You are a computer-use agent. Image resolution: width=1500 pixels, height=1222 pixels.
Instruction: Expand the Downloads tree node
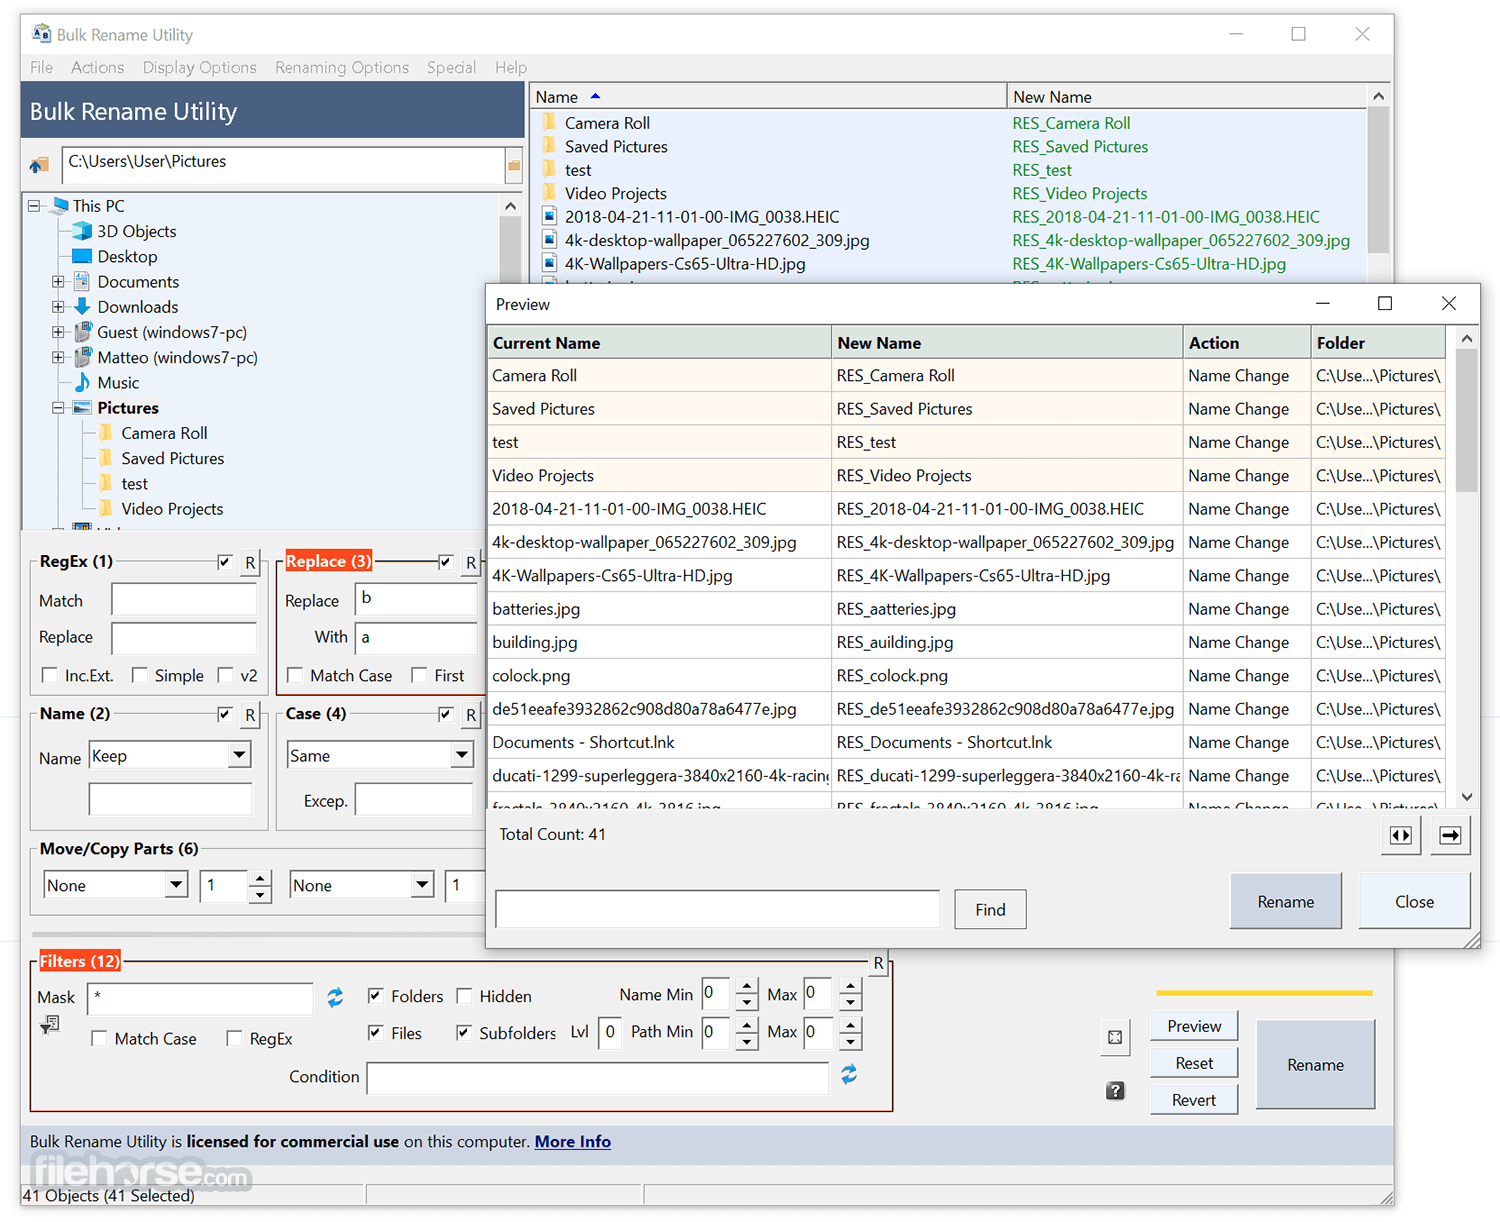coord(58,307)
